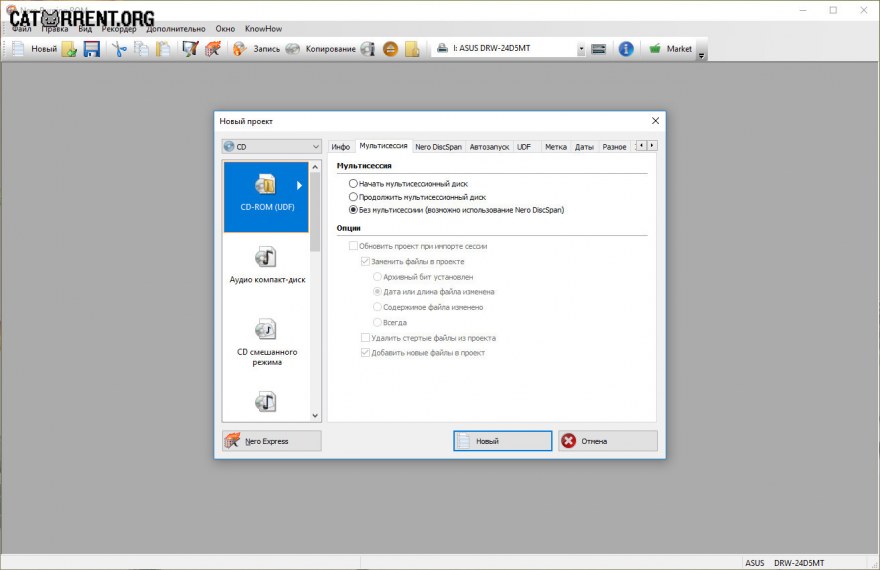Select the CD-ROM (UDF) project type

pos(266,196)
